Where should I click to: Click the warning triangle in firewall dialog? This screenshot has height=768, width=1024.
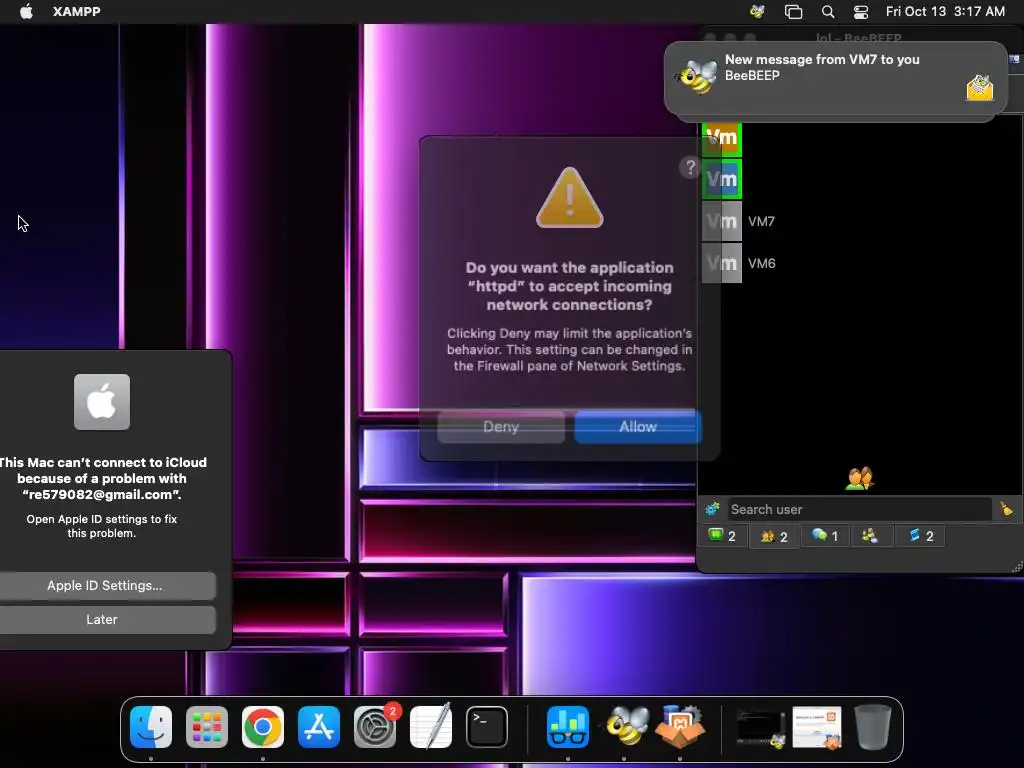569,198
